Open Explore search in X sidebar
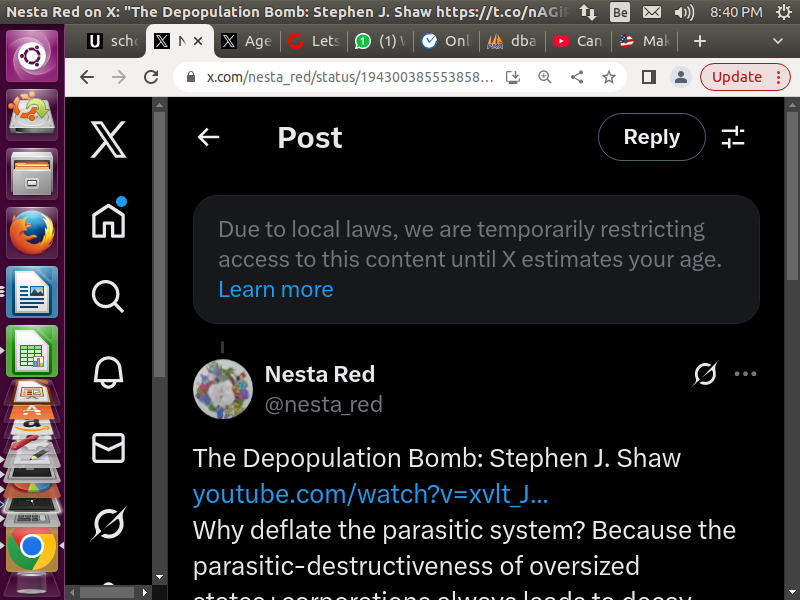This screenshot has height=600, width=800. [x=108, y=296]
